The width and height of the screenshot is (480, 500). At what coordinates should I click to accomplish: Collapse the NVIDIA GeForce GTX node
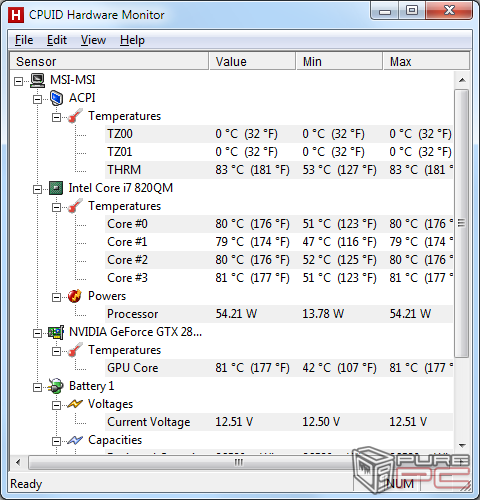click(38, 333)
